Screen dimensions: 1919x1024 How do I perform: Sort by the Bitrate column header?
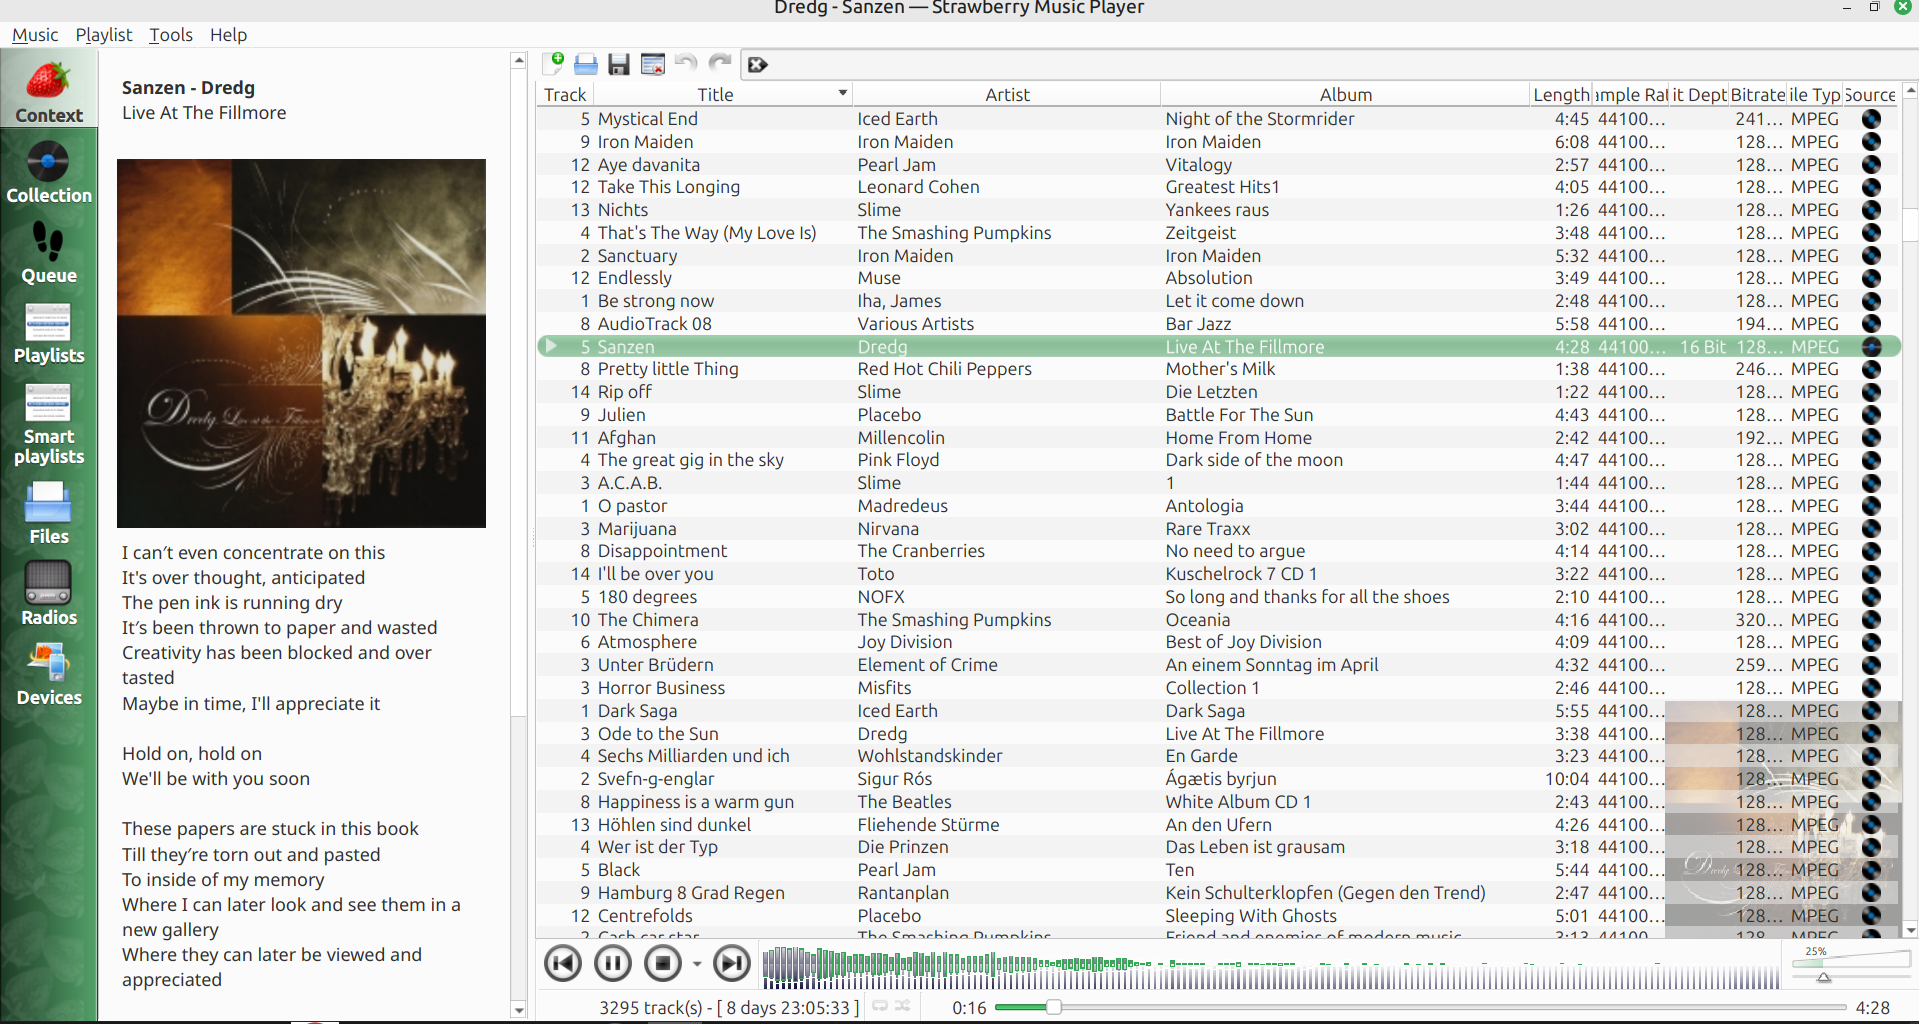pyautogui.click(x=1757, y=94)
